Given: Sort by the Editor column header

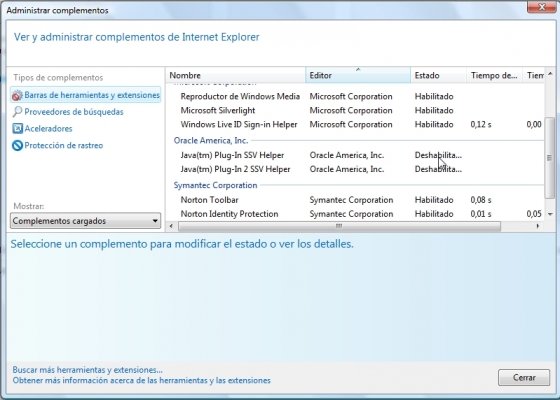Looking at the screenshot, I should pyautogui.click(x=358, y=75).
